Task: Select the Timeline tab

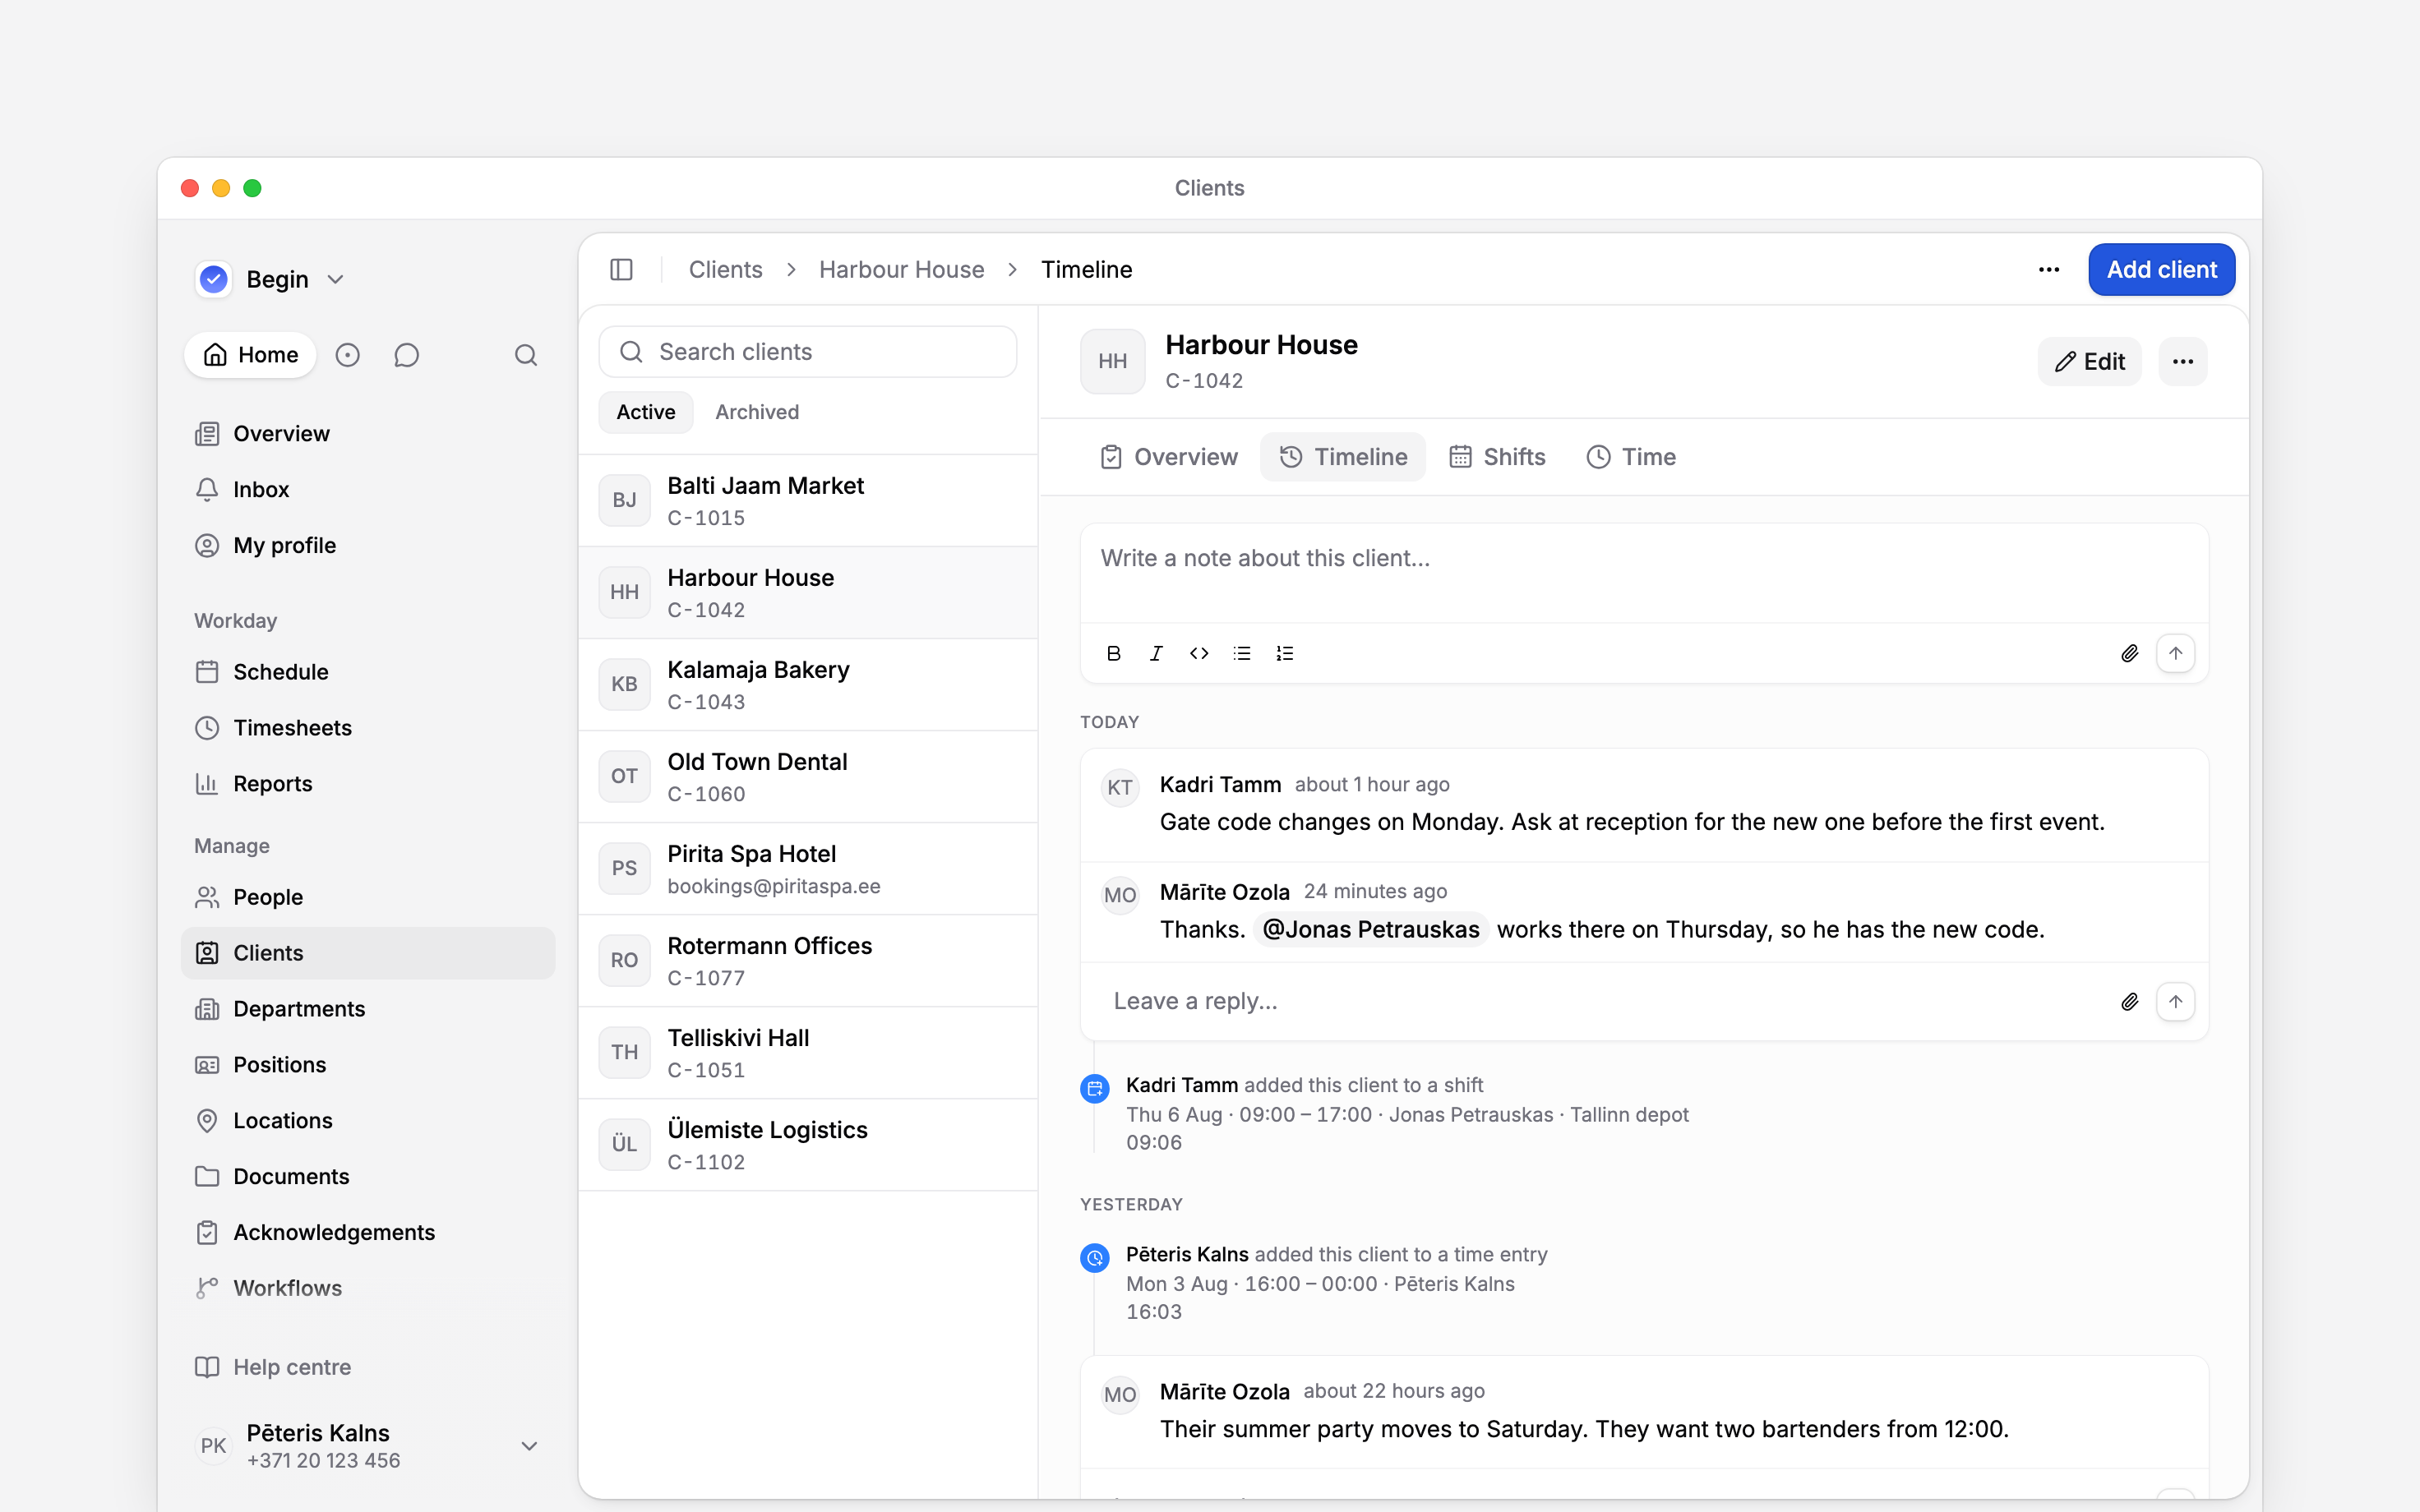Action: (1343, 457)
